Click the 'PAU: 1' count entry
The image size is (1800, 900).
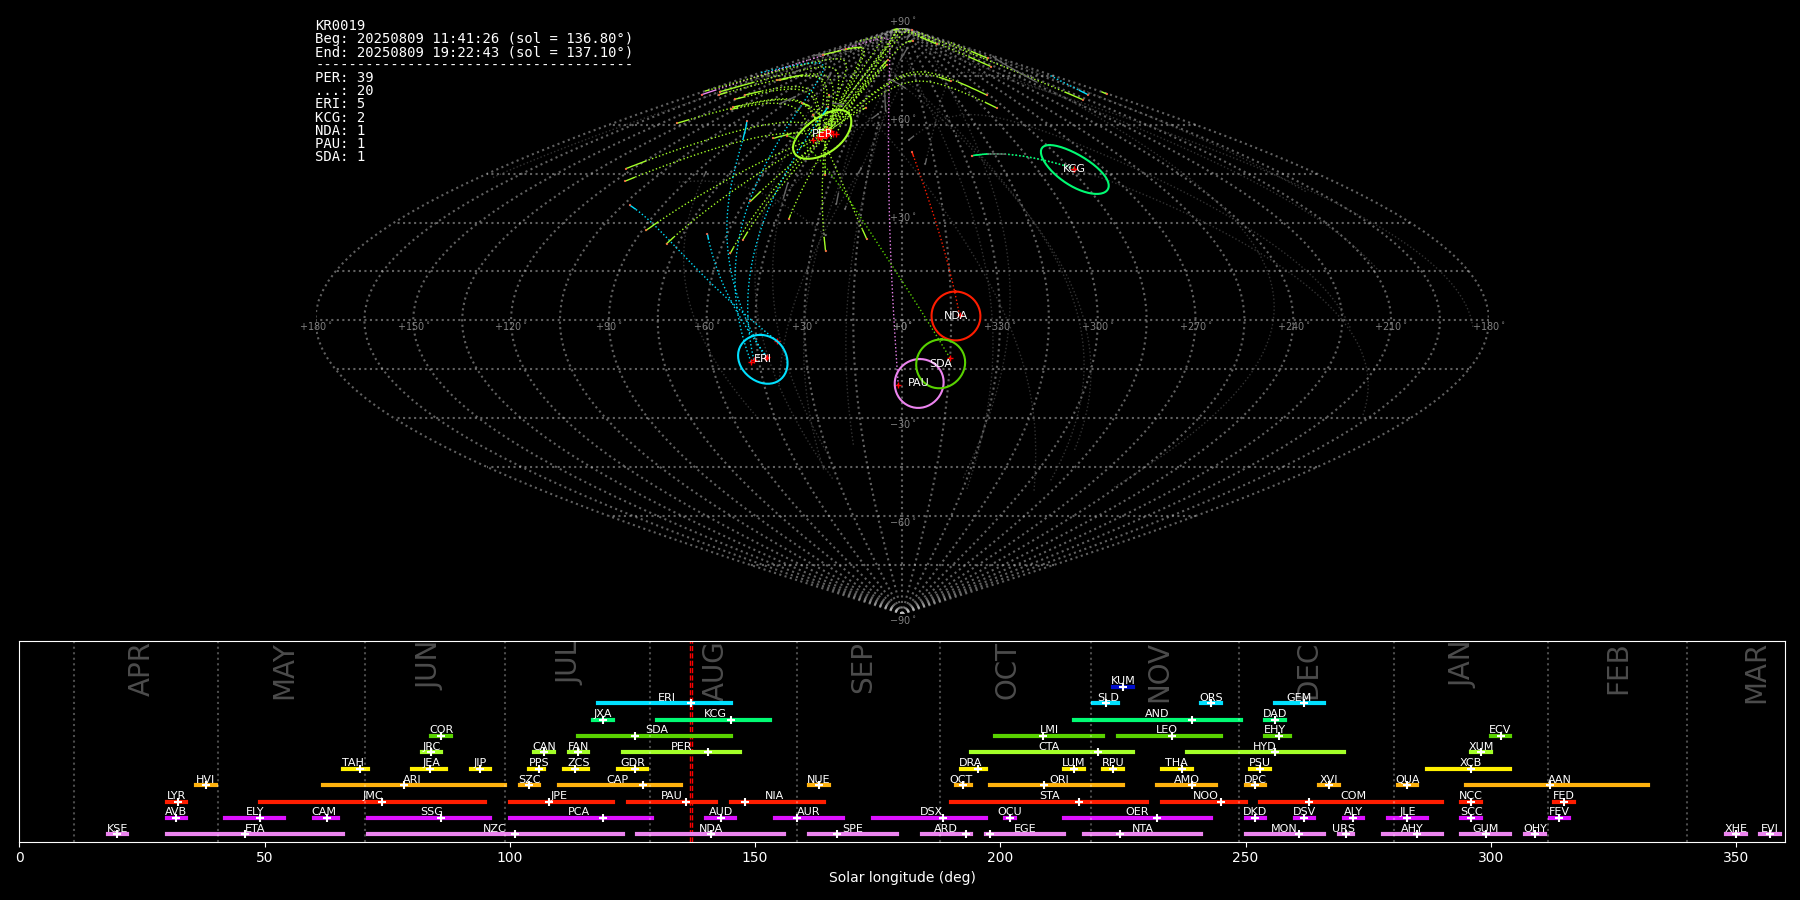(x=340, y=143)
